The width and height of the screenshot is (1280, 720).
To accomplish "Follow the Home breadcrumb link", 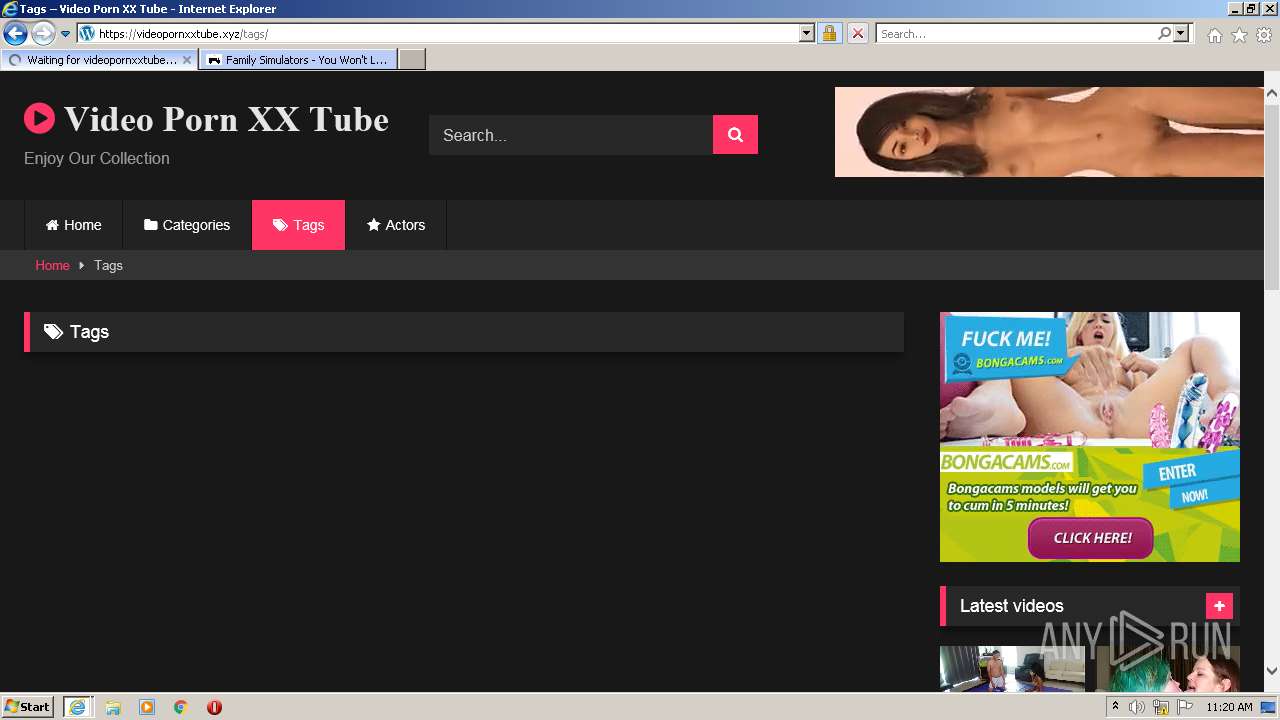I will (52, 265).
